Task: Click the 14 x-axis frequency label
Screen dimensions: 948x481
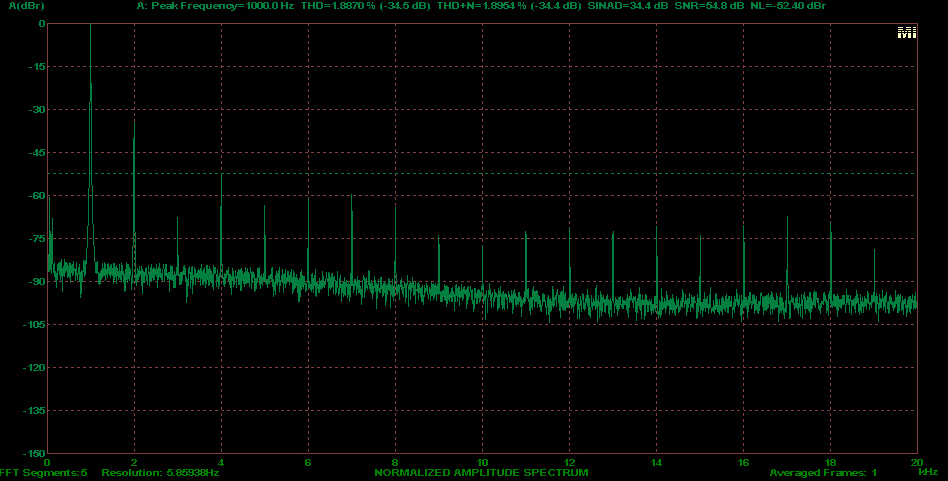Action: [x=657, y=463]
